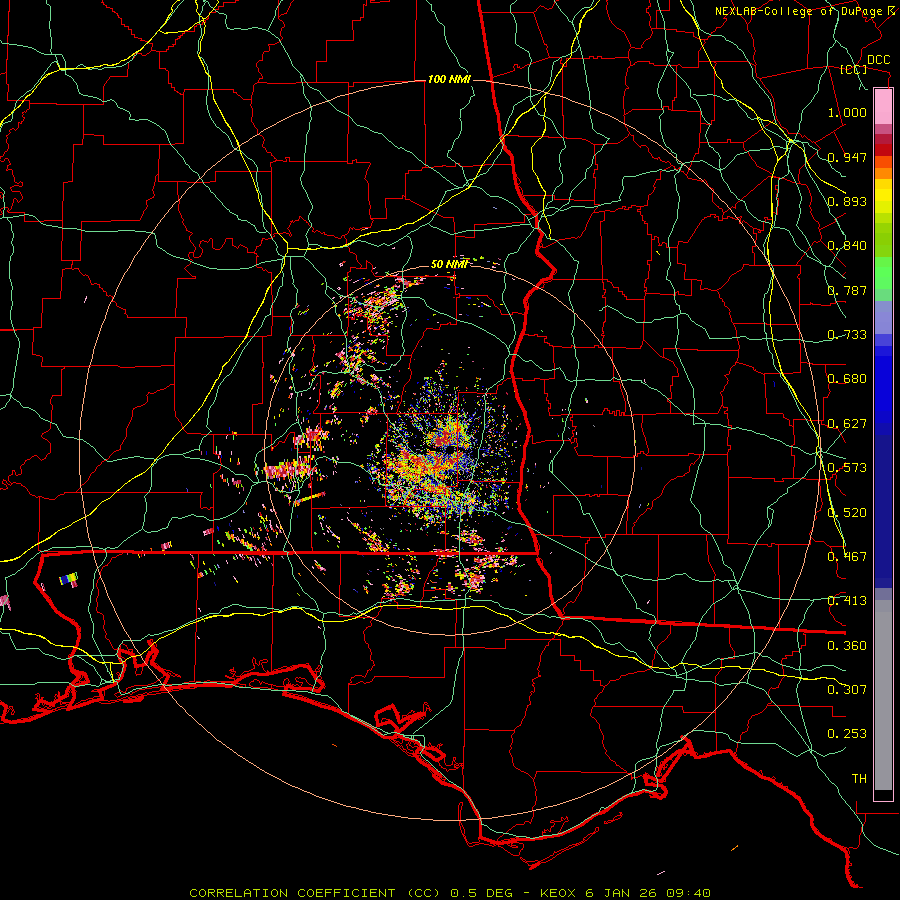Click the 0.413 scale value
The width and height of the screenshot is (900, 900).
[847, 601]
